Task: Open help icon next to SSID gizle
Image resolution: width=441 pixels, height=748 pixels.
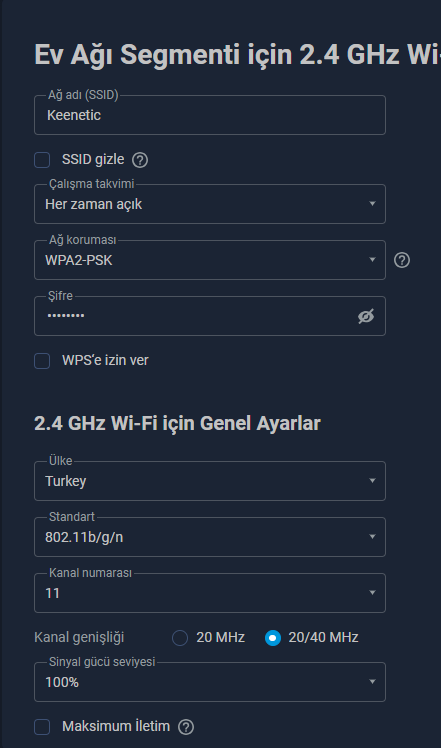Action: point(140,160)
